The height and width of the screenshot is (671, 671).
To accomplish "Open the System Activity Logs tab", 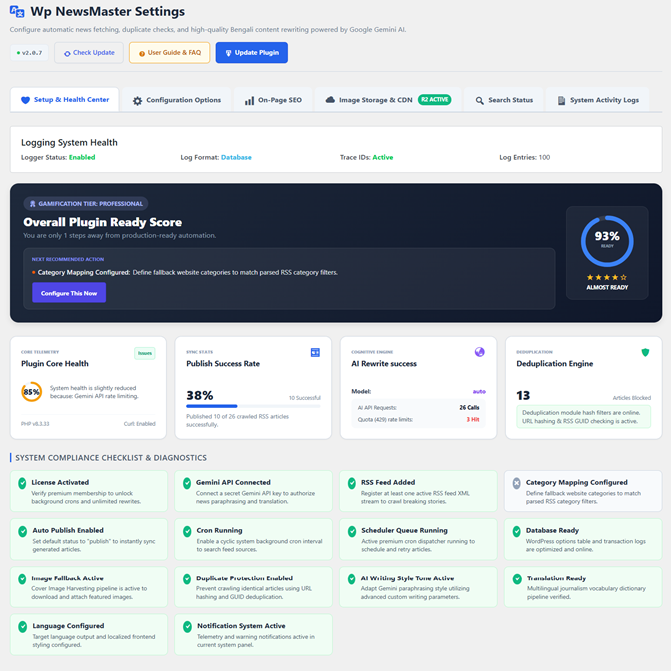I will pos(598,100).
